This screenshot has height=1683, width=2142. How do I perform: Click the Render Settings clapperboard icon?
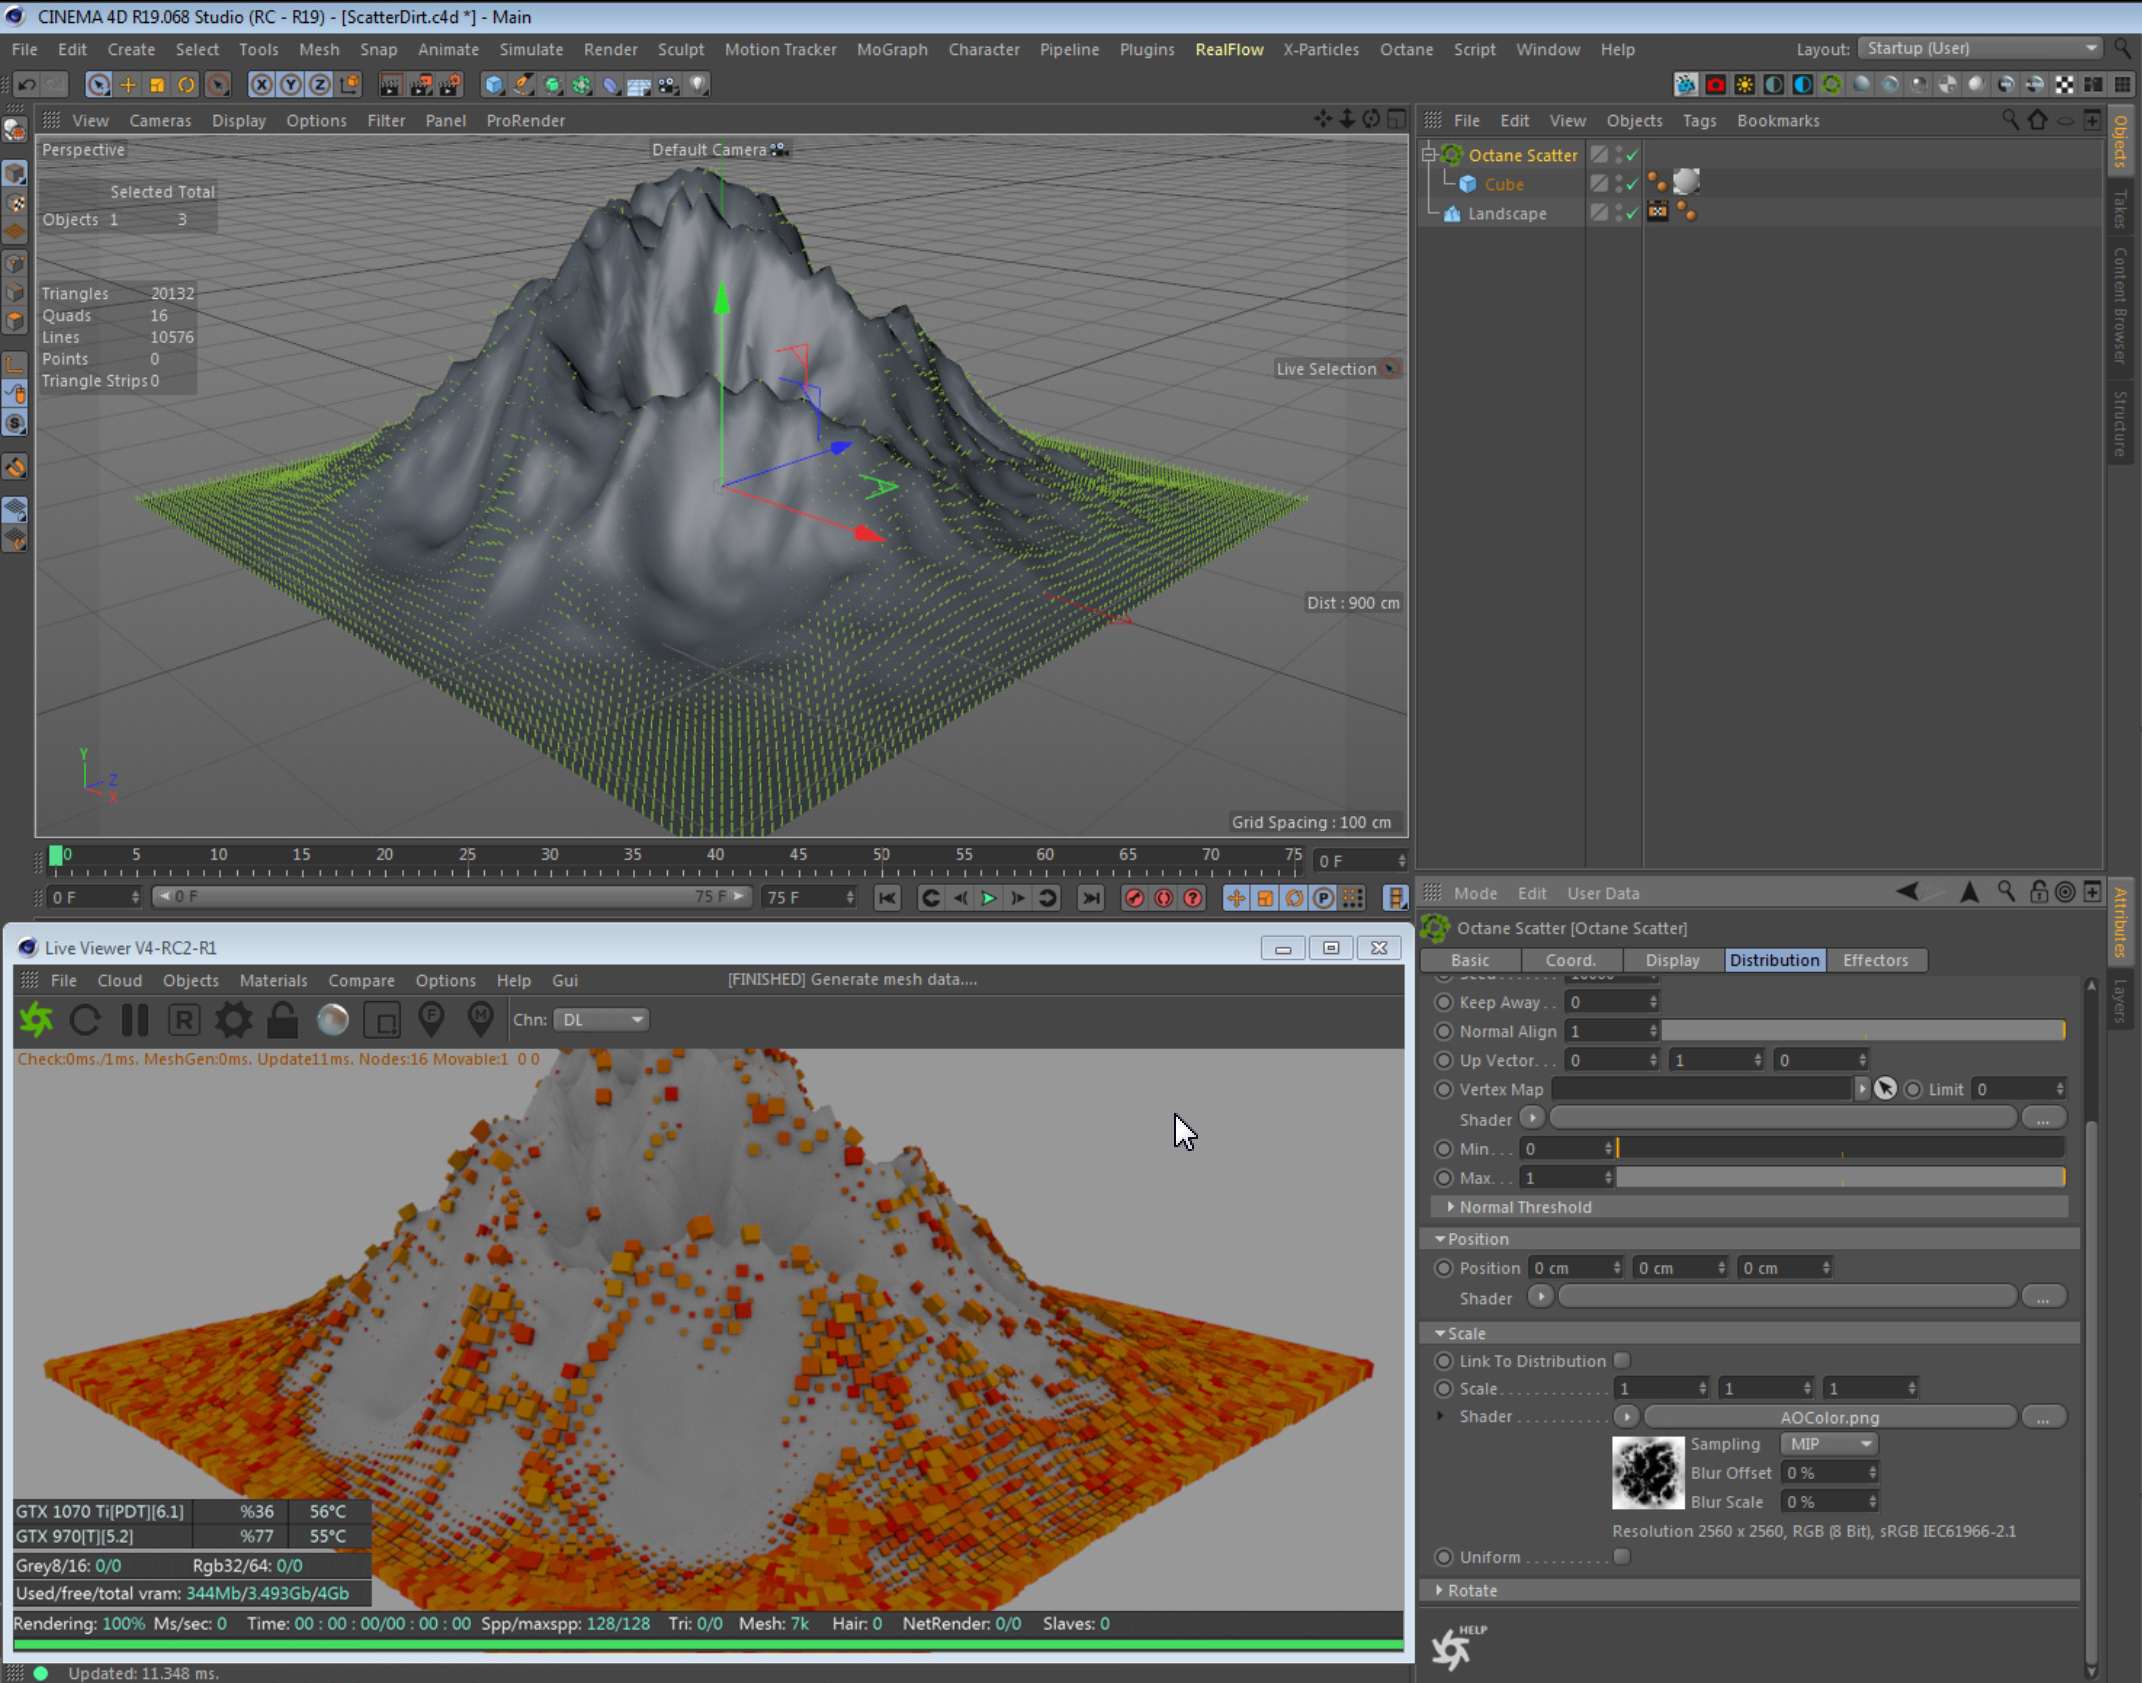pos(449,85)
